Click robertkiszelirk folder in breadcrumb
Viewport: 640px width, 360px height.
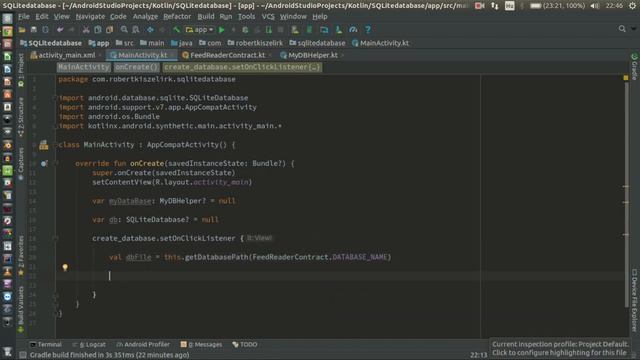[x=255, y=43]
